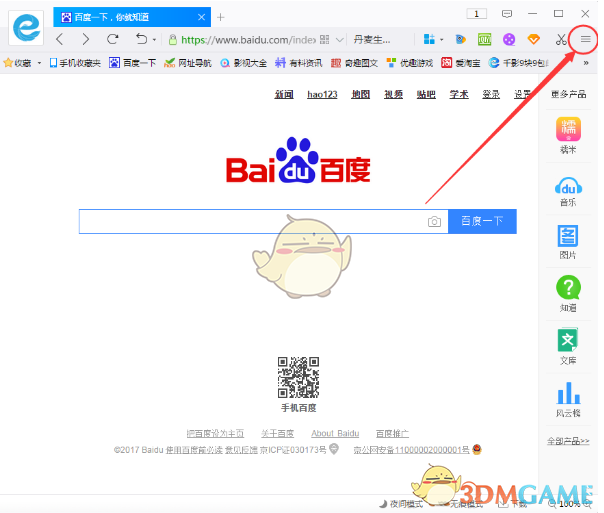Expand the address bar history chevron
This screenshot has width=604, height=513.
(339, 40)
